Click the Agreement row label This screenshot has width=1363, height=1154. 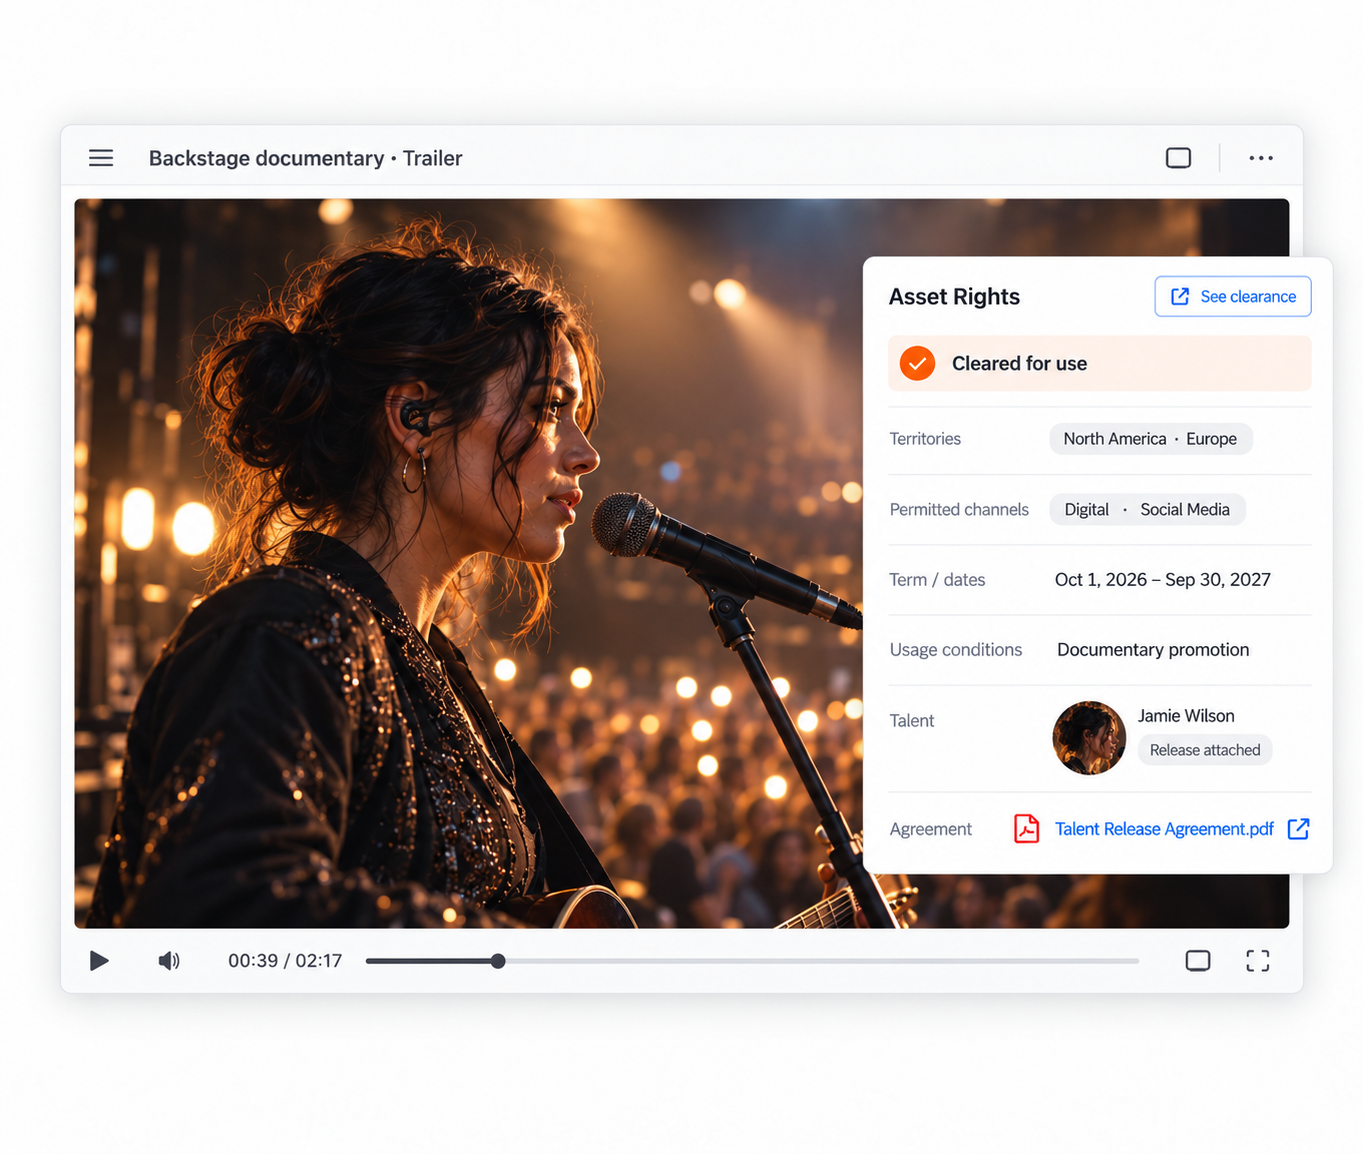point(931,829)
